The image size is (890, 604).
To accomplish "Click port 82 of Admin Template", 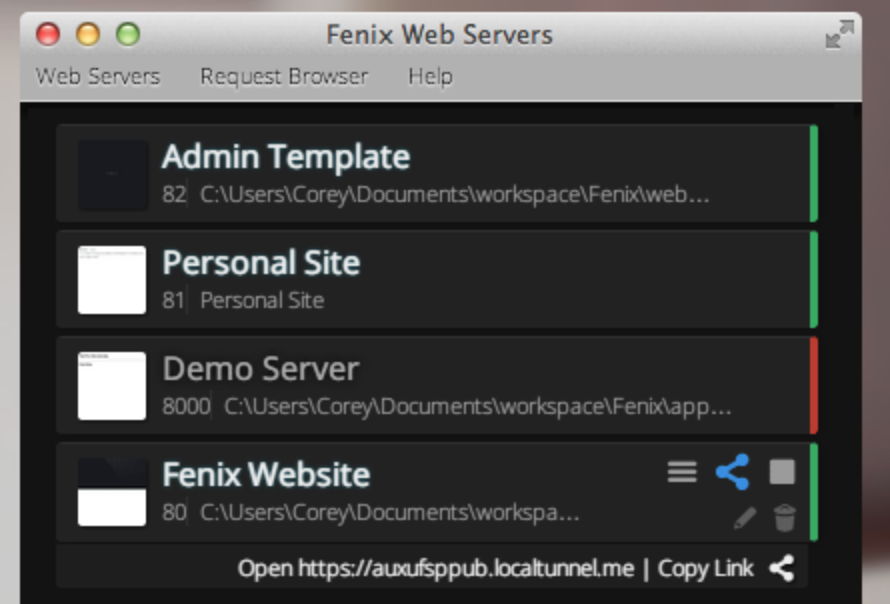I will pos(174,195).
